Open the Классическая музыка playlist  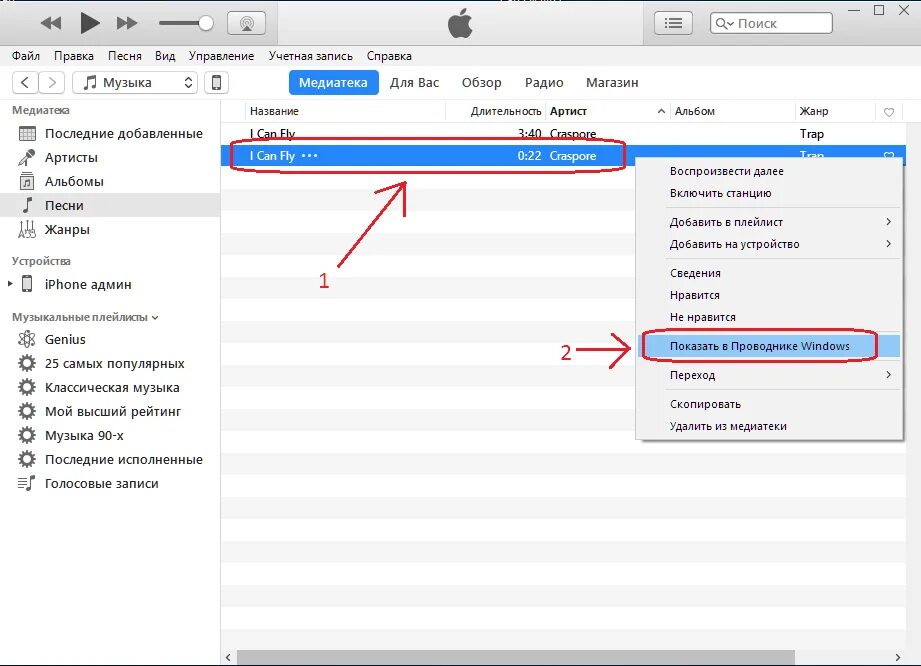click(110, 388)
